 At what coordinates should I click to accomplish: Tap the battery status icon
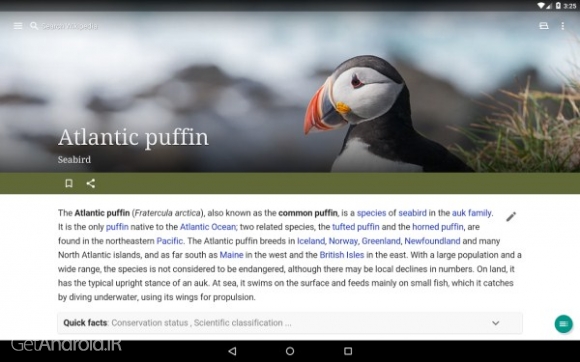point(558,6)
